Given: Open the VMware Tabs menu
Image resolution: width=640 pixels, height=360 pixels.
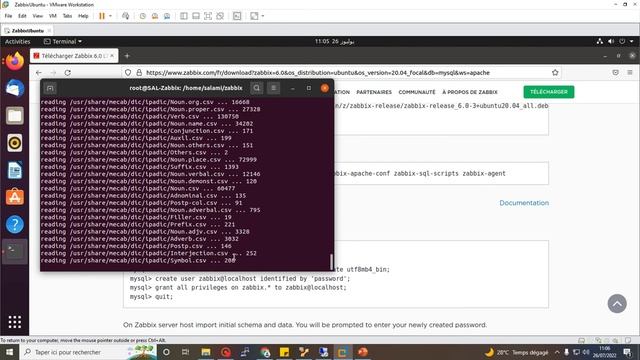Looking at the screenshot, I should point(67,16).
